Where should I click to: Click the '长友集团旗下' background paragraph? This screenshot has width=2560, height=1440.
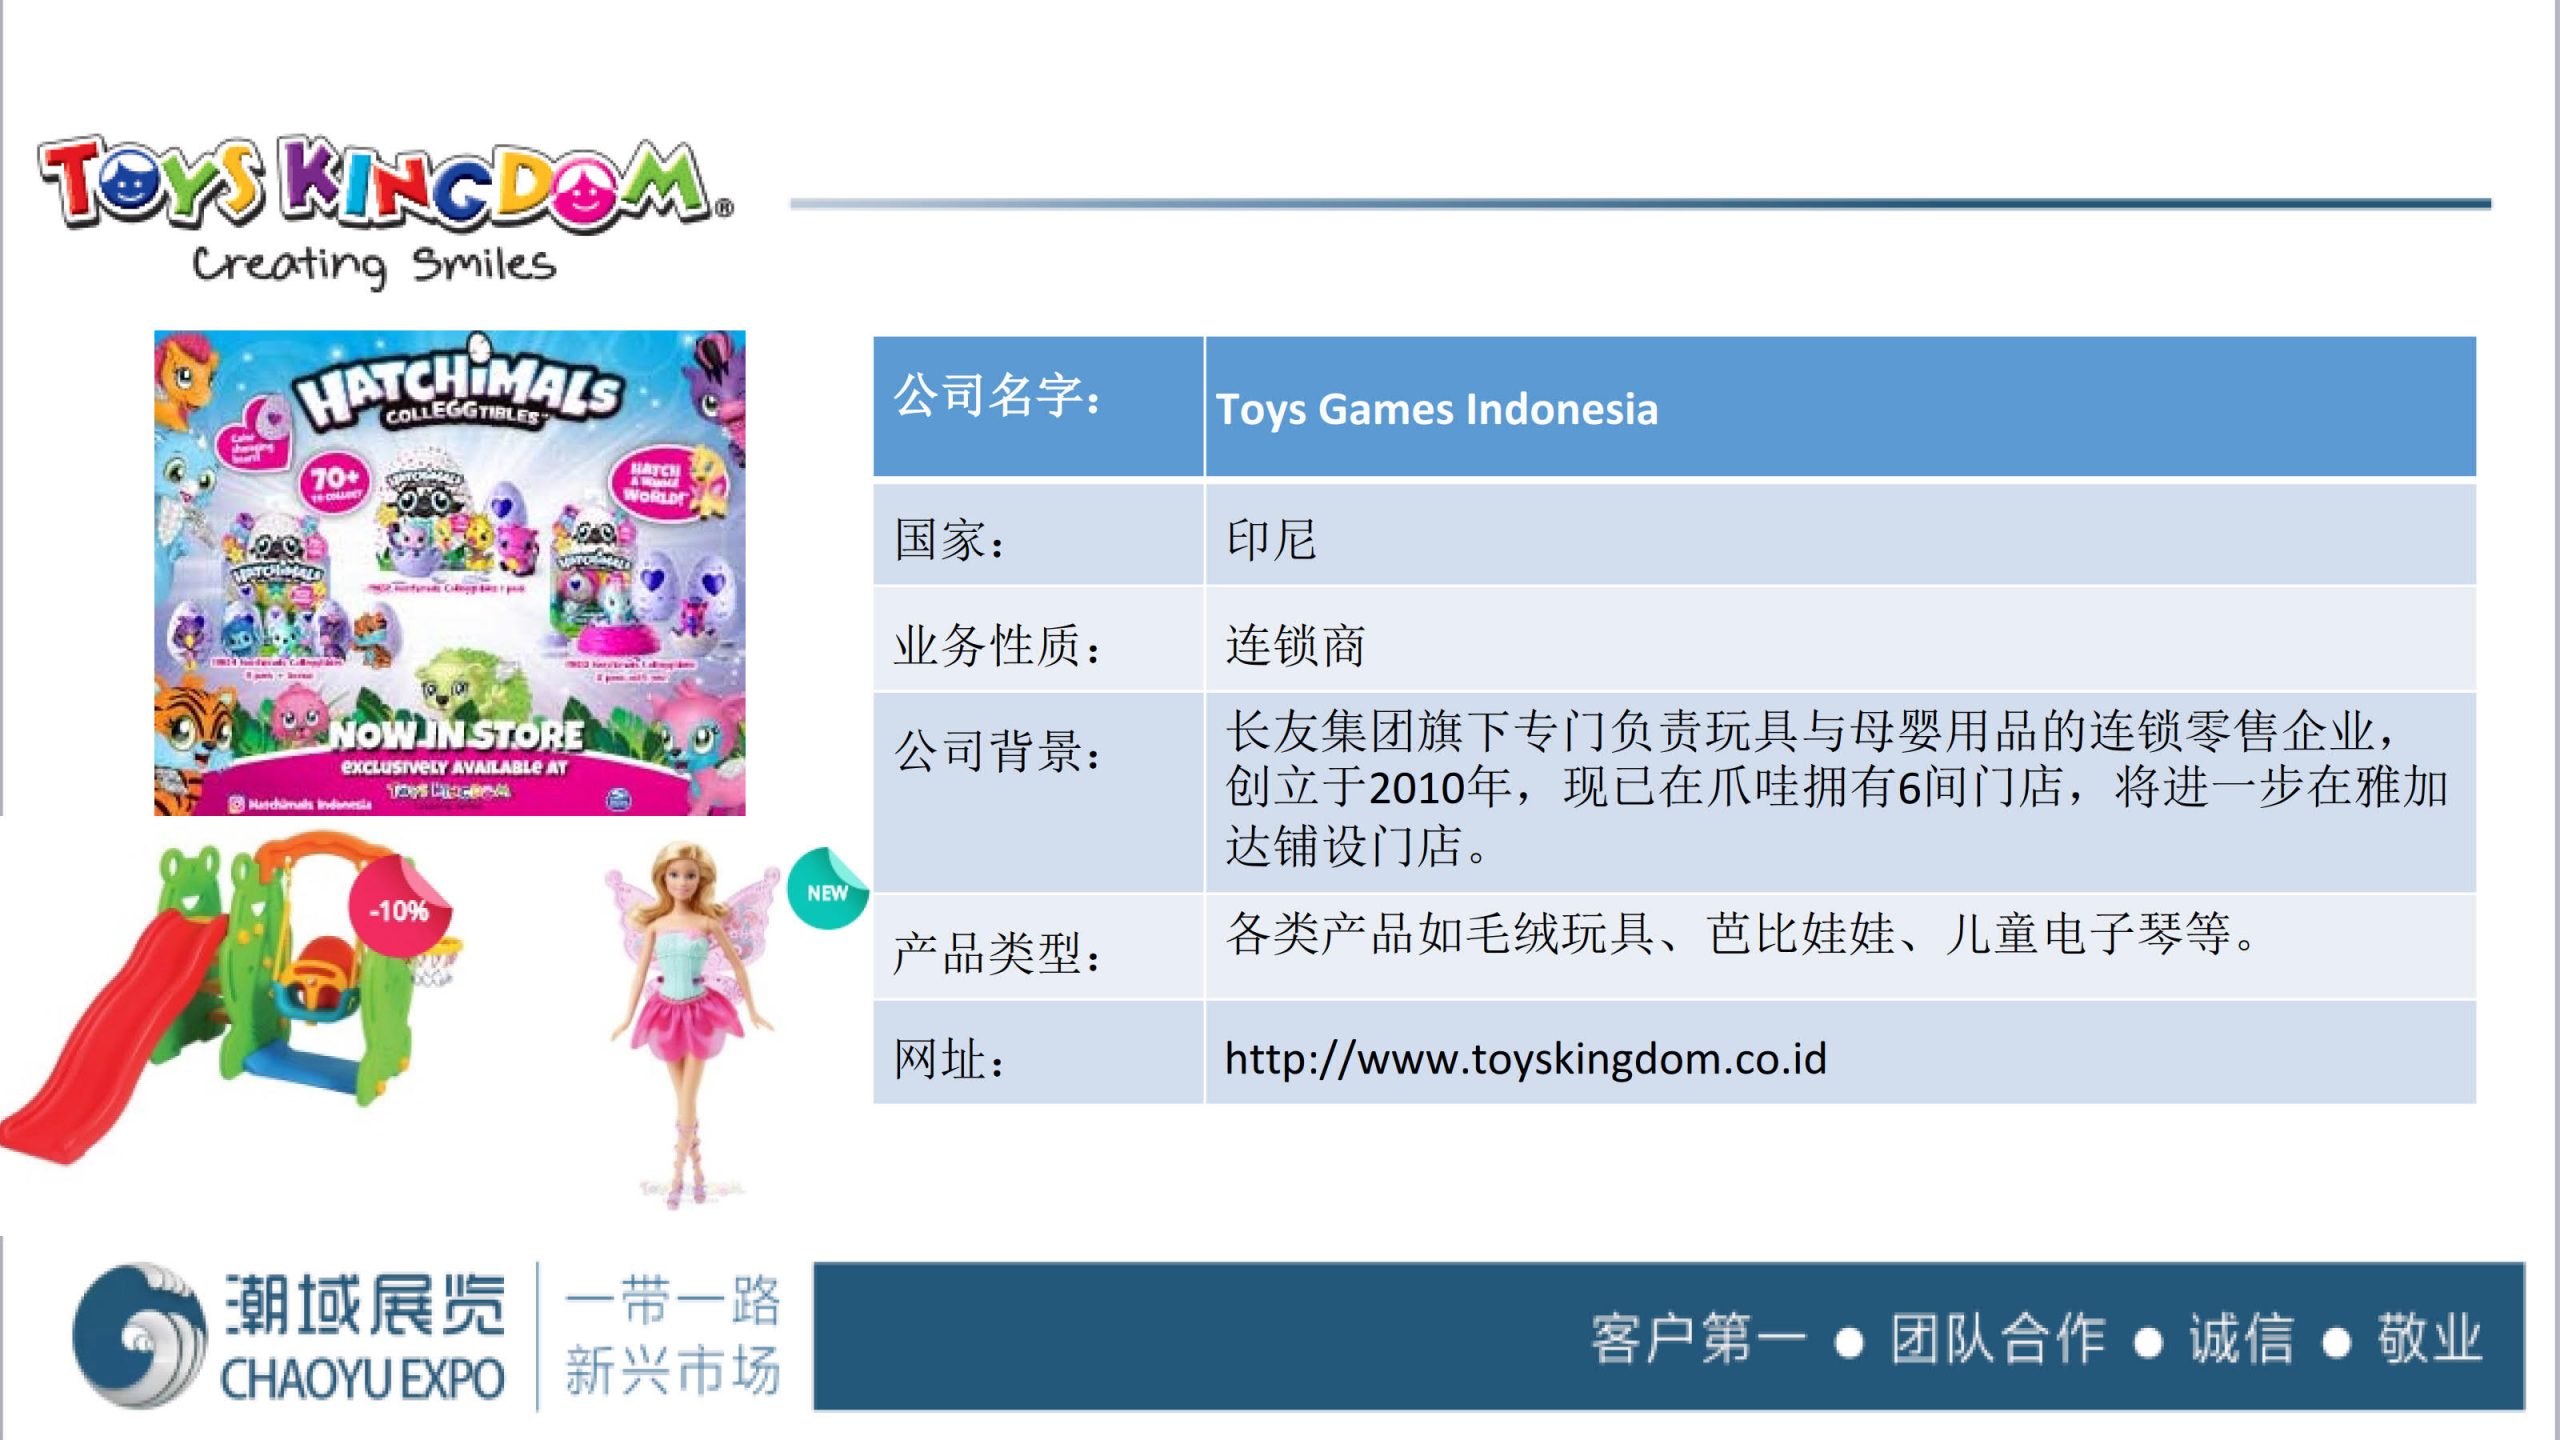1836,788
